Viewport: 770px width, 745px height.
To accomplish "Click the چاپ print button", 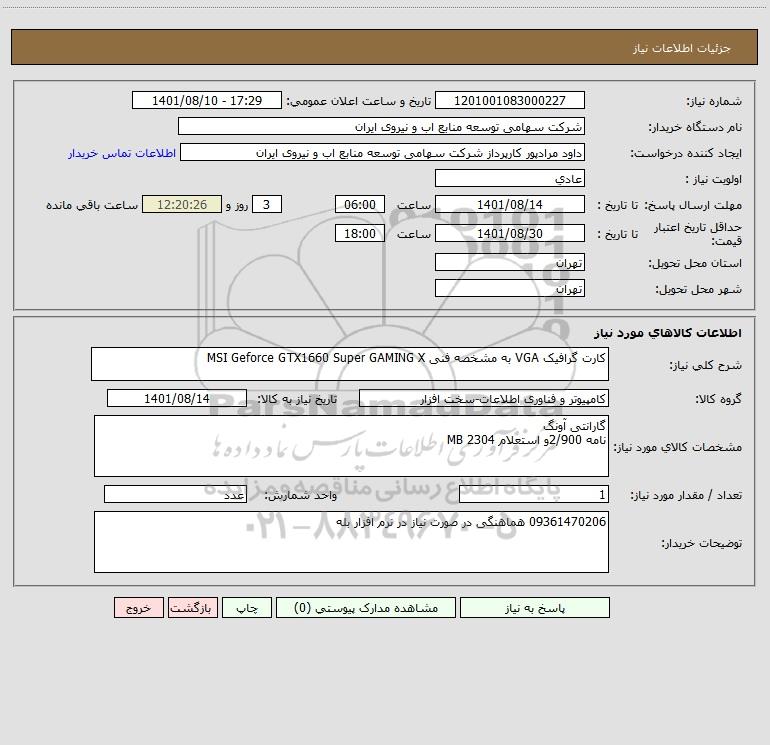I will (x=247, y=607).
